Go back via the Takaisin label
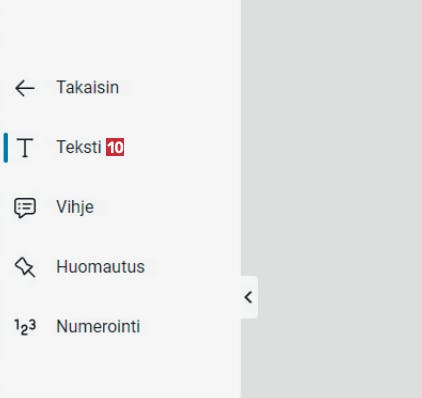 tap(87, 87)
